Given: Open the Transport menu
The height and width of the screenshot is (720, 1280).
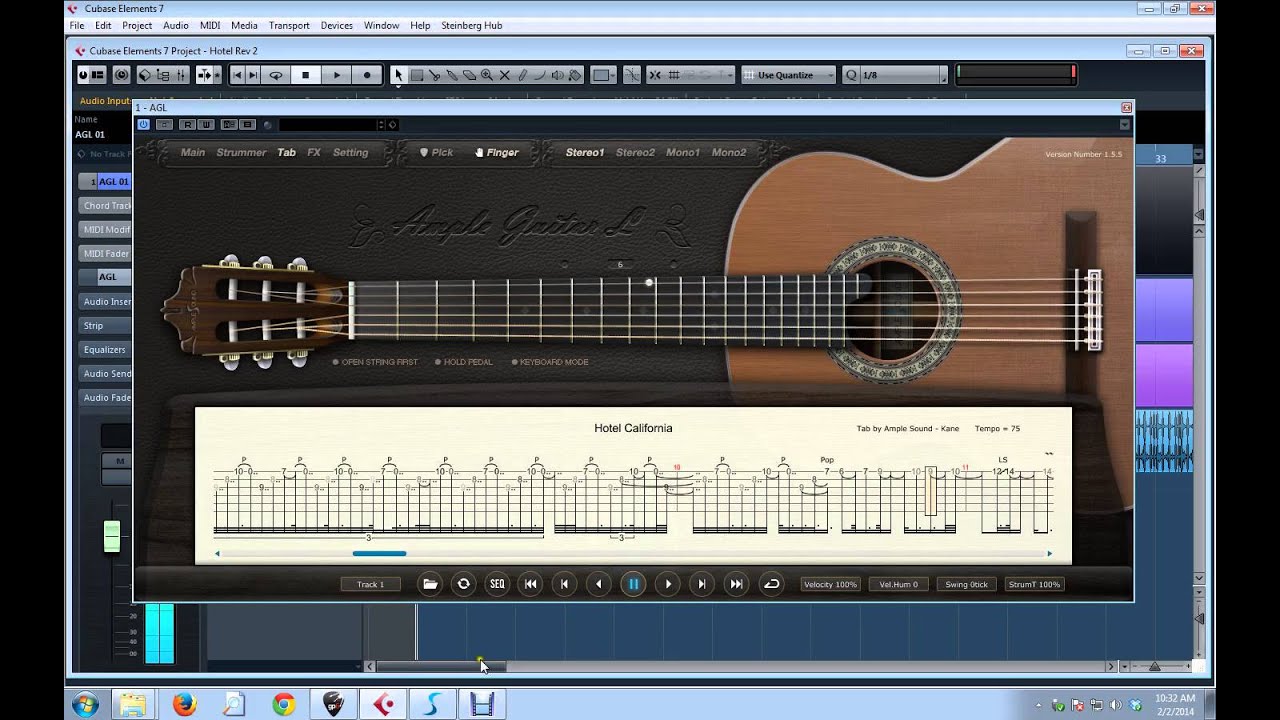Looking at the screenshot, I should pyautogui.click(x=289, y=25).
